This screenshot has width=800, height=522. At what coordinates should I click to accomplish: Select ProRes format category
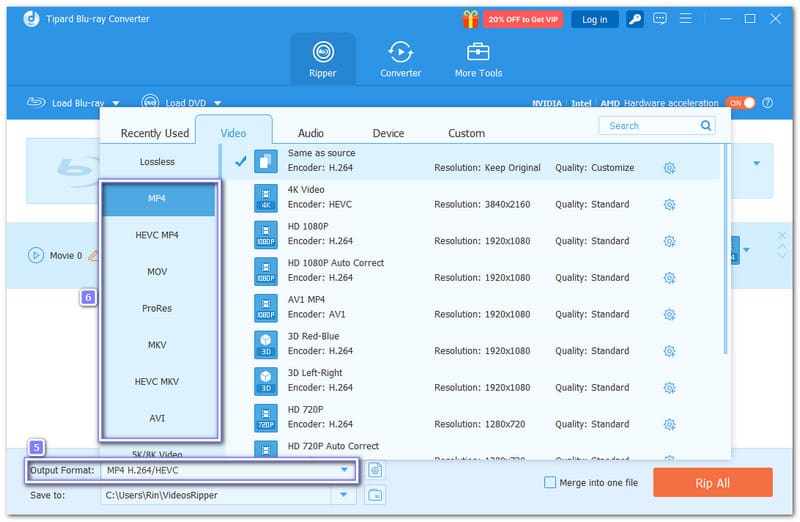159,308
